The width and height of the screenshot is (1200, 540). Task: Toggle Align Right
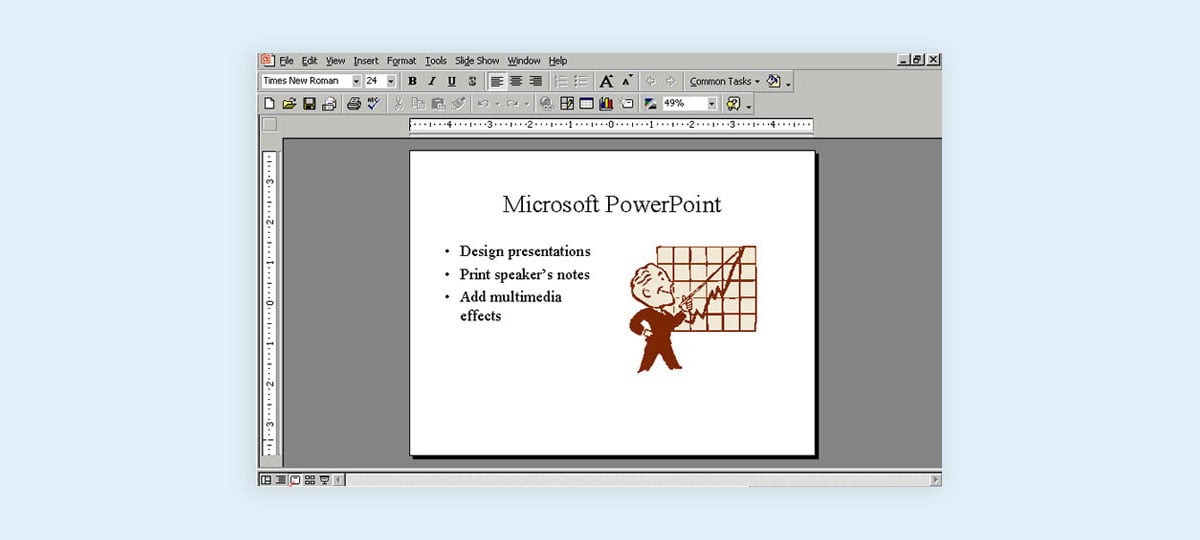pyautogui.click(x=536, y=81)
